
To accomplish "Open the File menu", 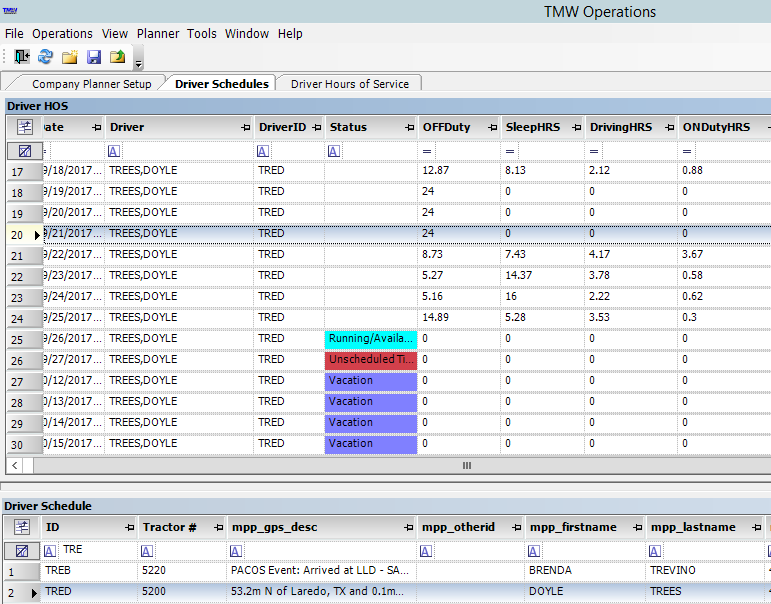I will coord(14,33).
